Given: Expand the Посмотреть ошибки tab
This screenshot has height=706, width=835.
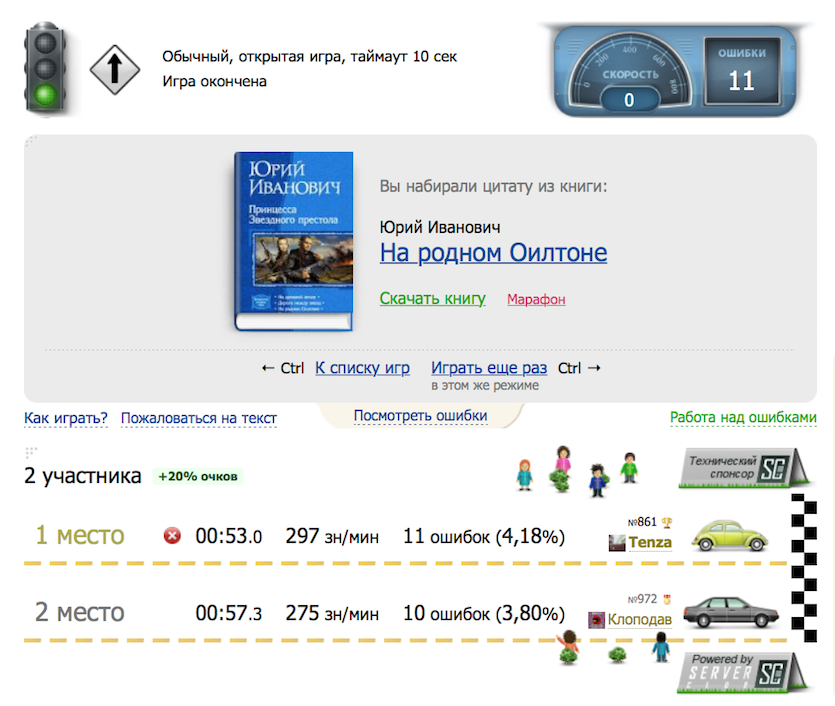Looking at the screenshot, I should (420, 415).
